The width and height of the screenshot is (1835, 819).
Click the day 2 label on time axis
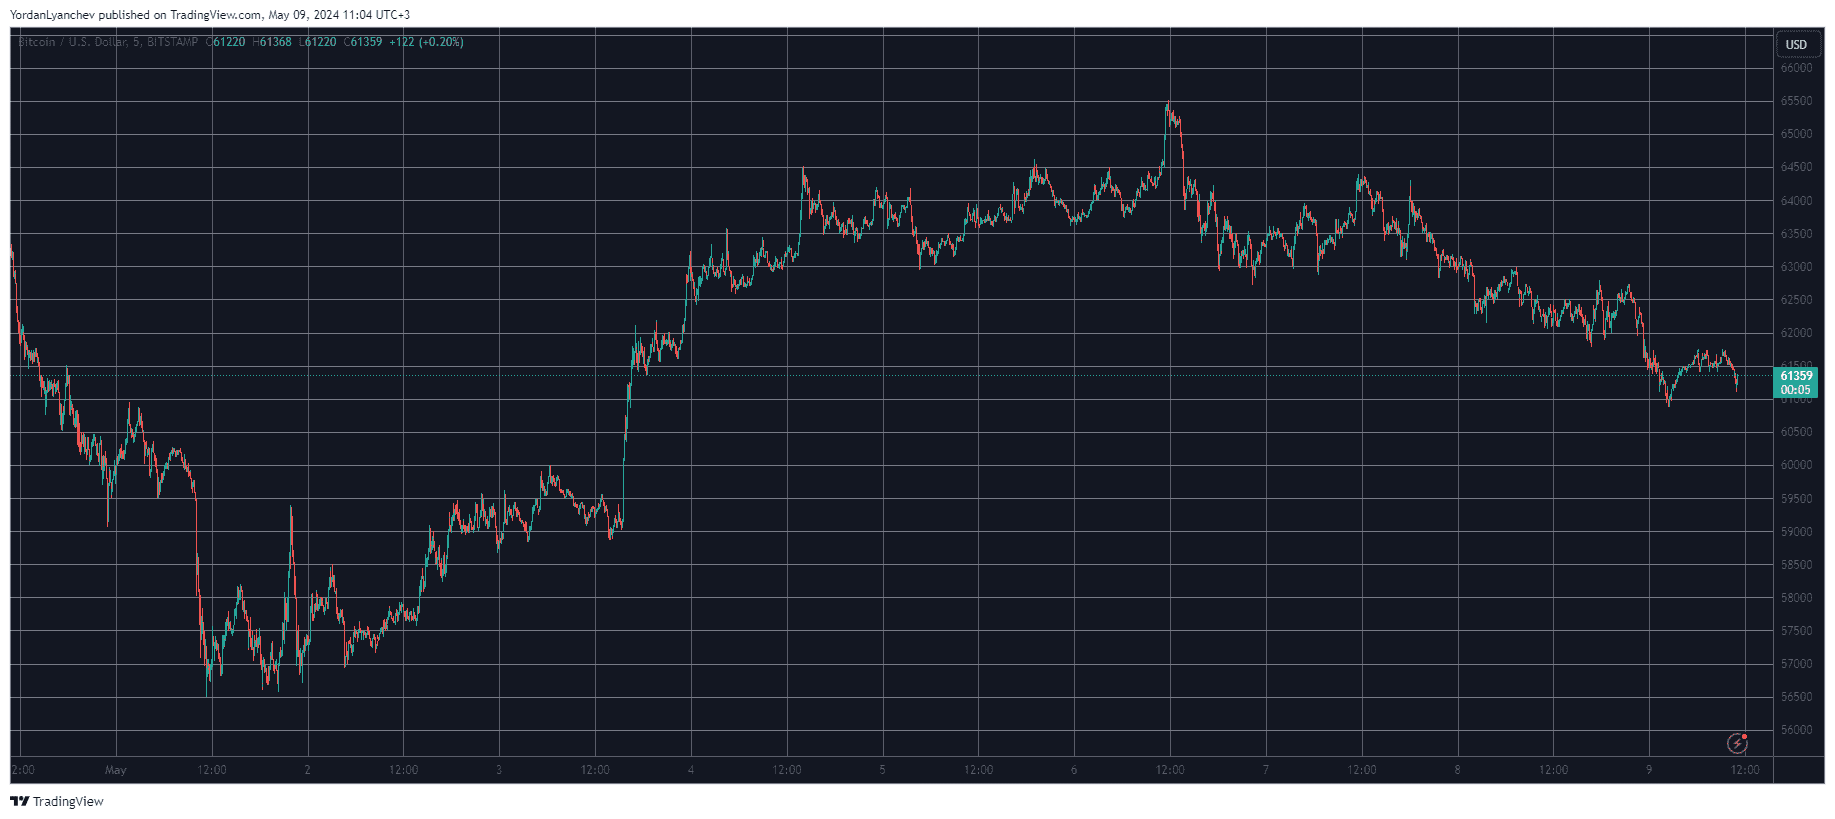pos(307,770)
